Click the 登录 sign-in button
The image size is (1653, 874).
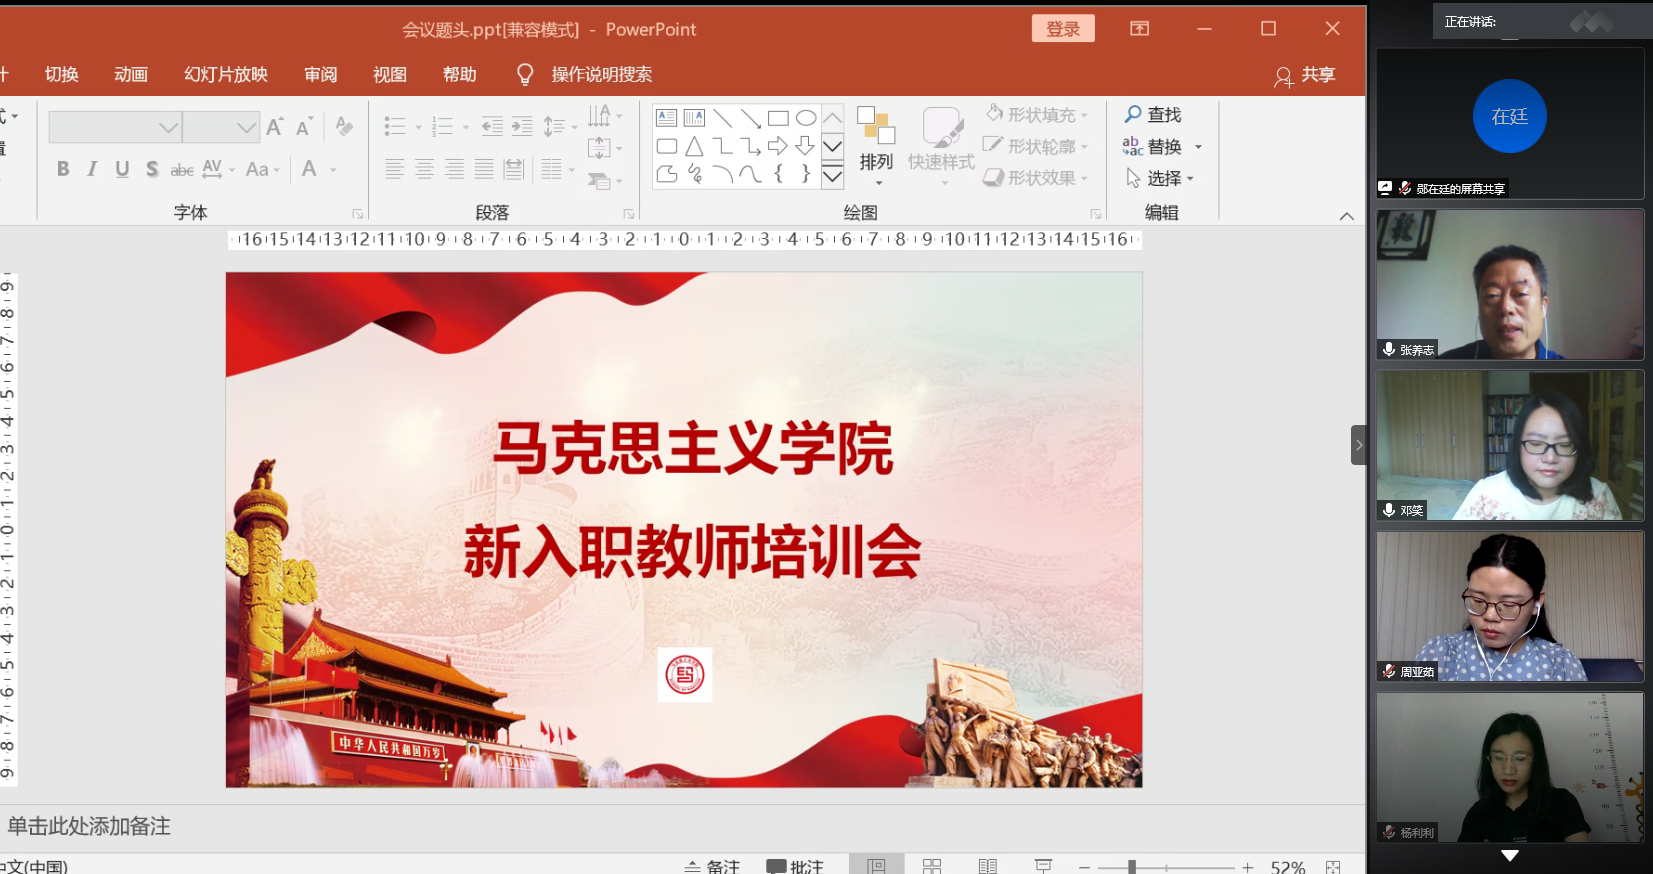1063,29
